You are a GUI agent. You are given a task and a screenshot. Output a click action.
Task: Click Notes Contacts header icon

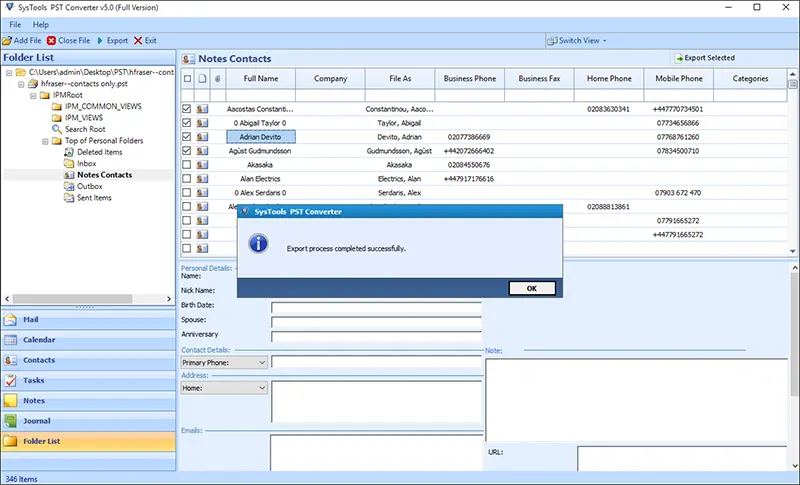point(188,59)
